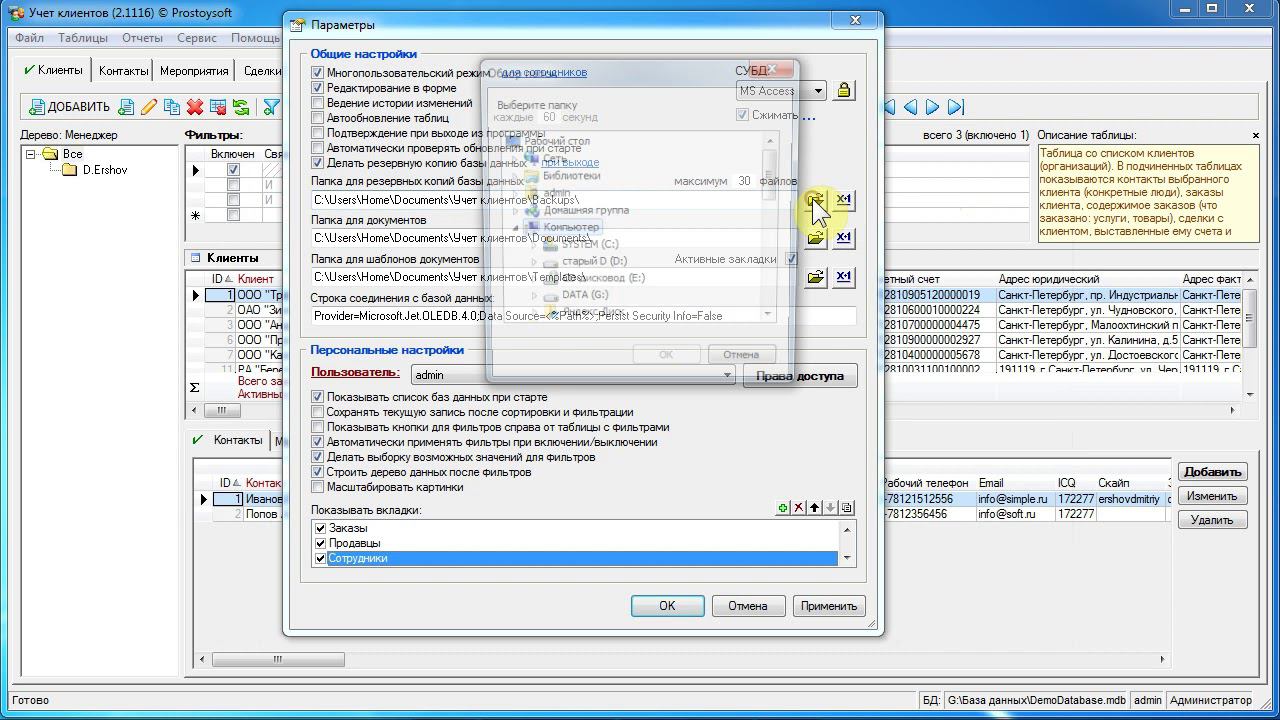Click the pencil edit record icon

tap(149, 107)
